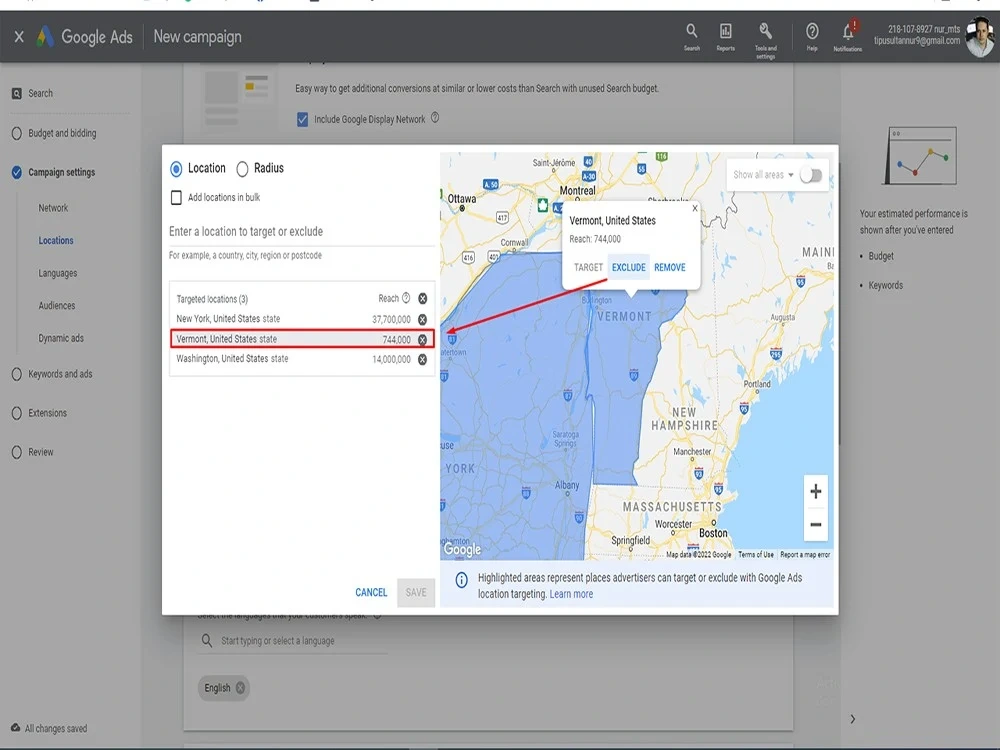Click REMOVE in the Vermont popup
The height and width of the screenshot is (750, 1000).
[670, 267]
